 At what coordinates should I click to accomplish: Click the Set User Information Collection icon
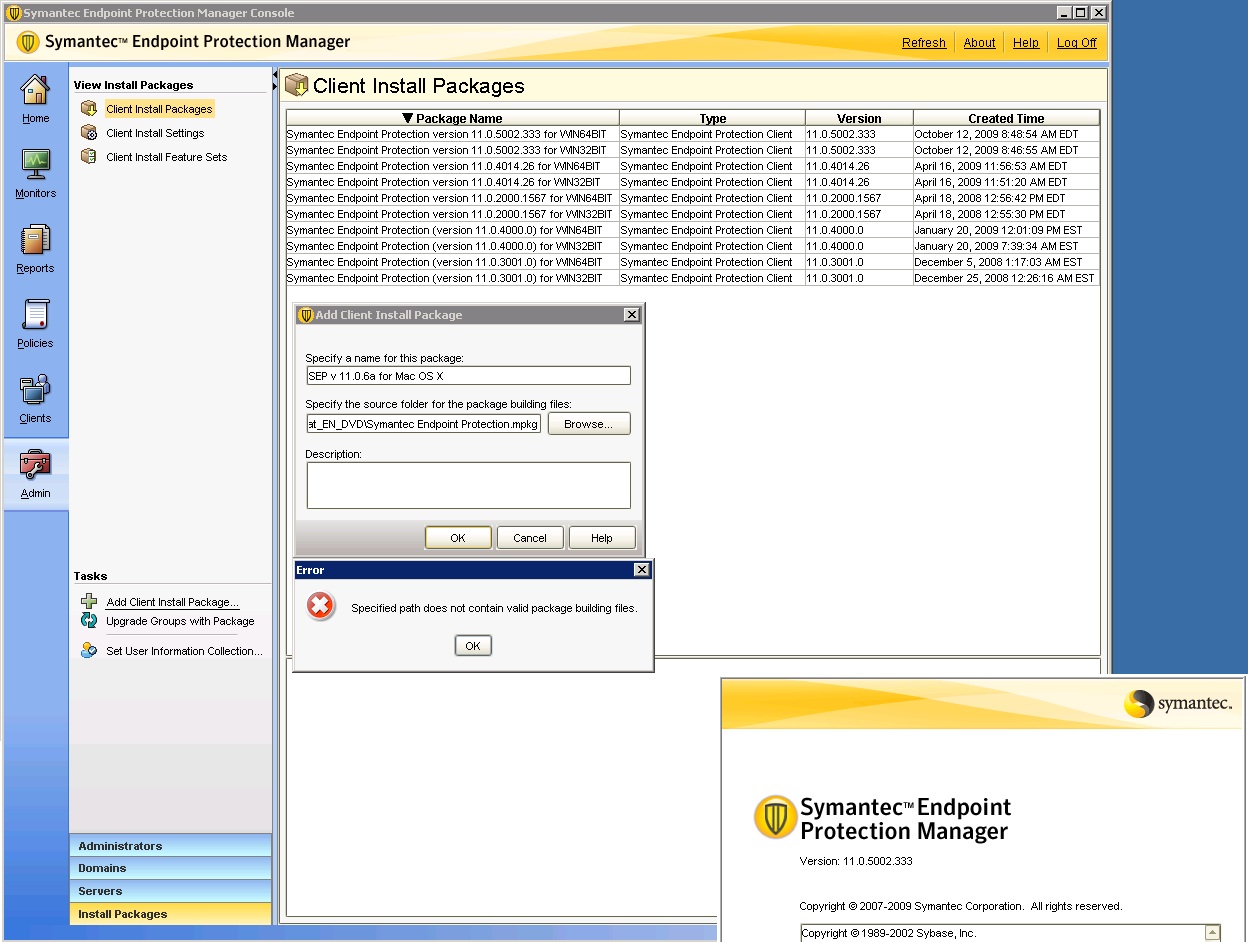89,651
